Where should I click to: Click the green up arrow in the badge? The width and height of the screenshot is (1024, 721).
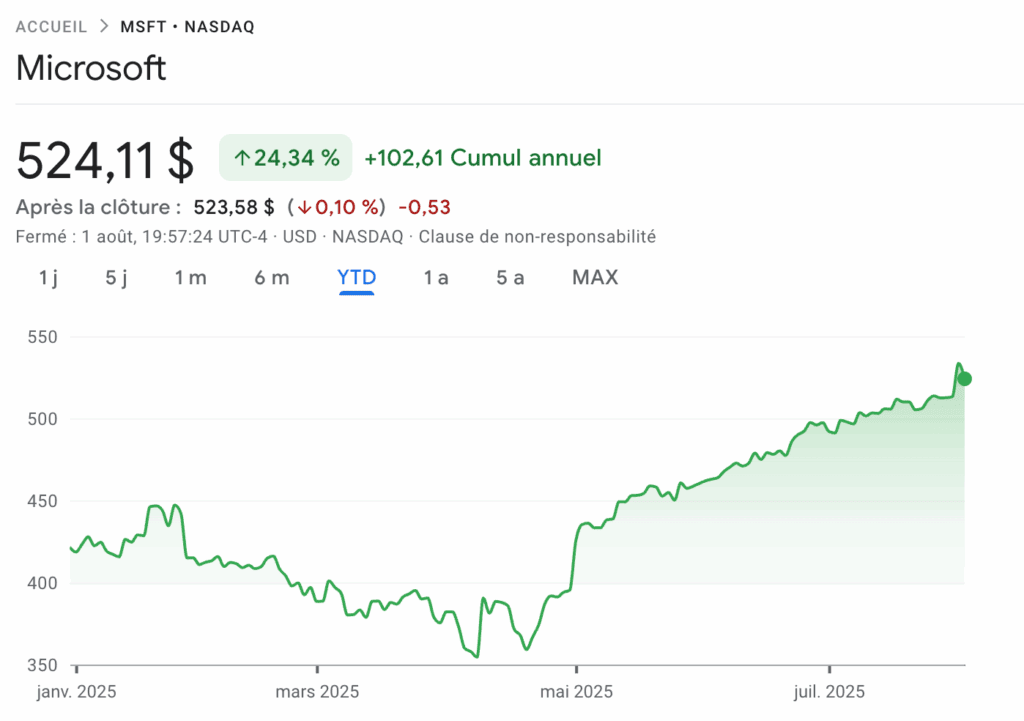(x=242, y=158)
